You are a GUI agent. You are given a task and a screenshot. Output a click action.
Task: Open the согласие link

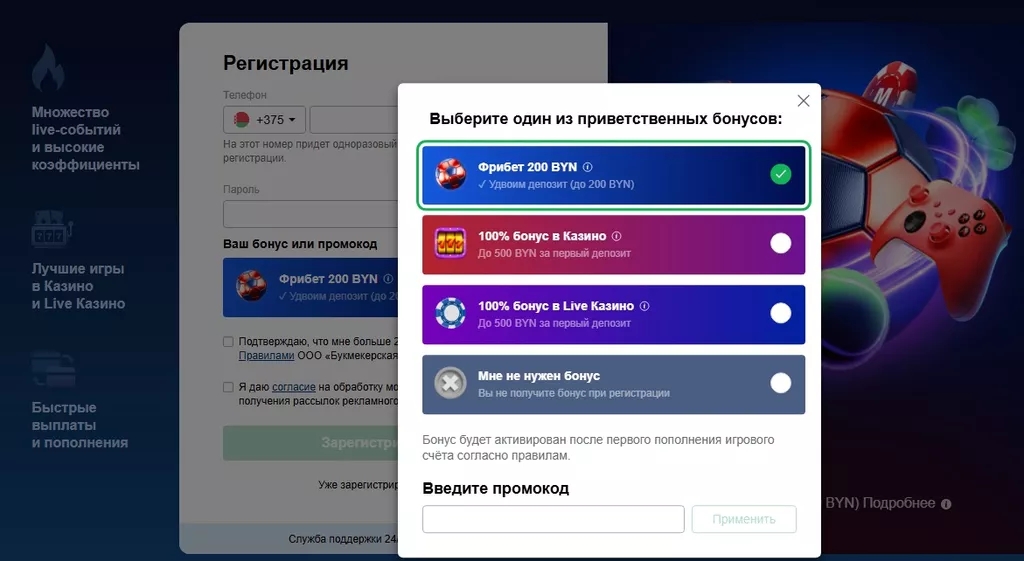click(x=294, y=387)
